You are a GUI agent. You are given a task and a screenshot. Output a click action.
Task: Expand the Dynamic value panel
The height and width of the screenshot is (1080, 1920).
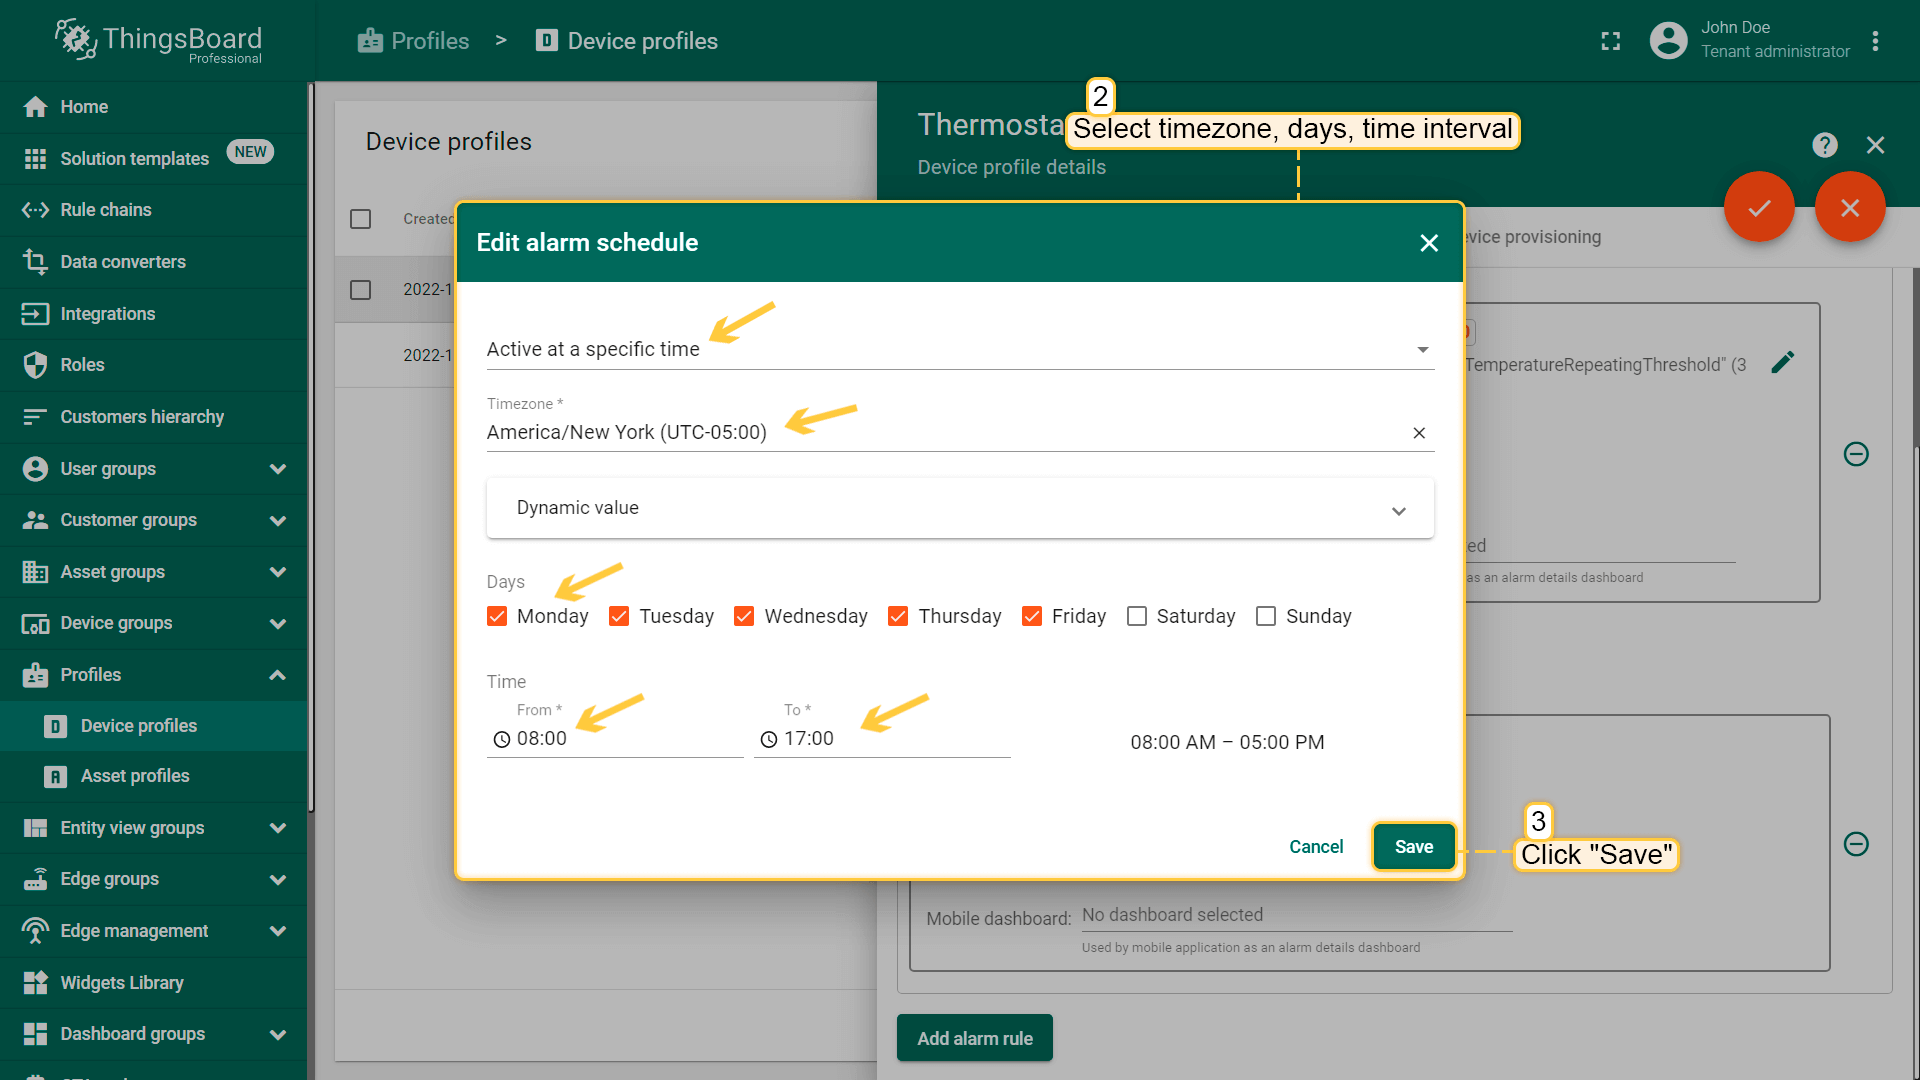pos(960,508)
